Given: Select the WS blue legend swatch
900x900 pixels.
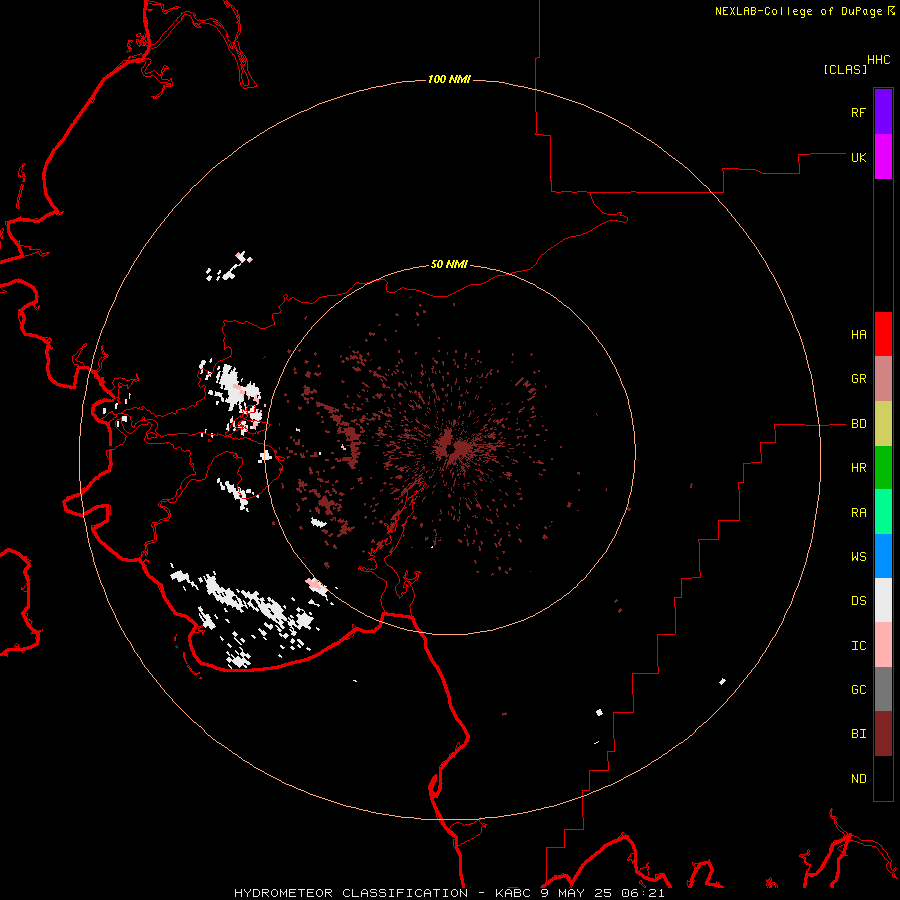Looking at the screenshot, I should pos(883,556).
